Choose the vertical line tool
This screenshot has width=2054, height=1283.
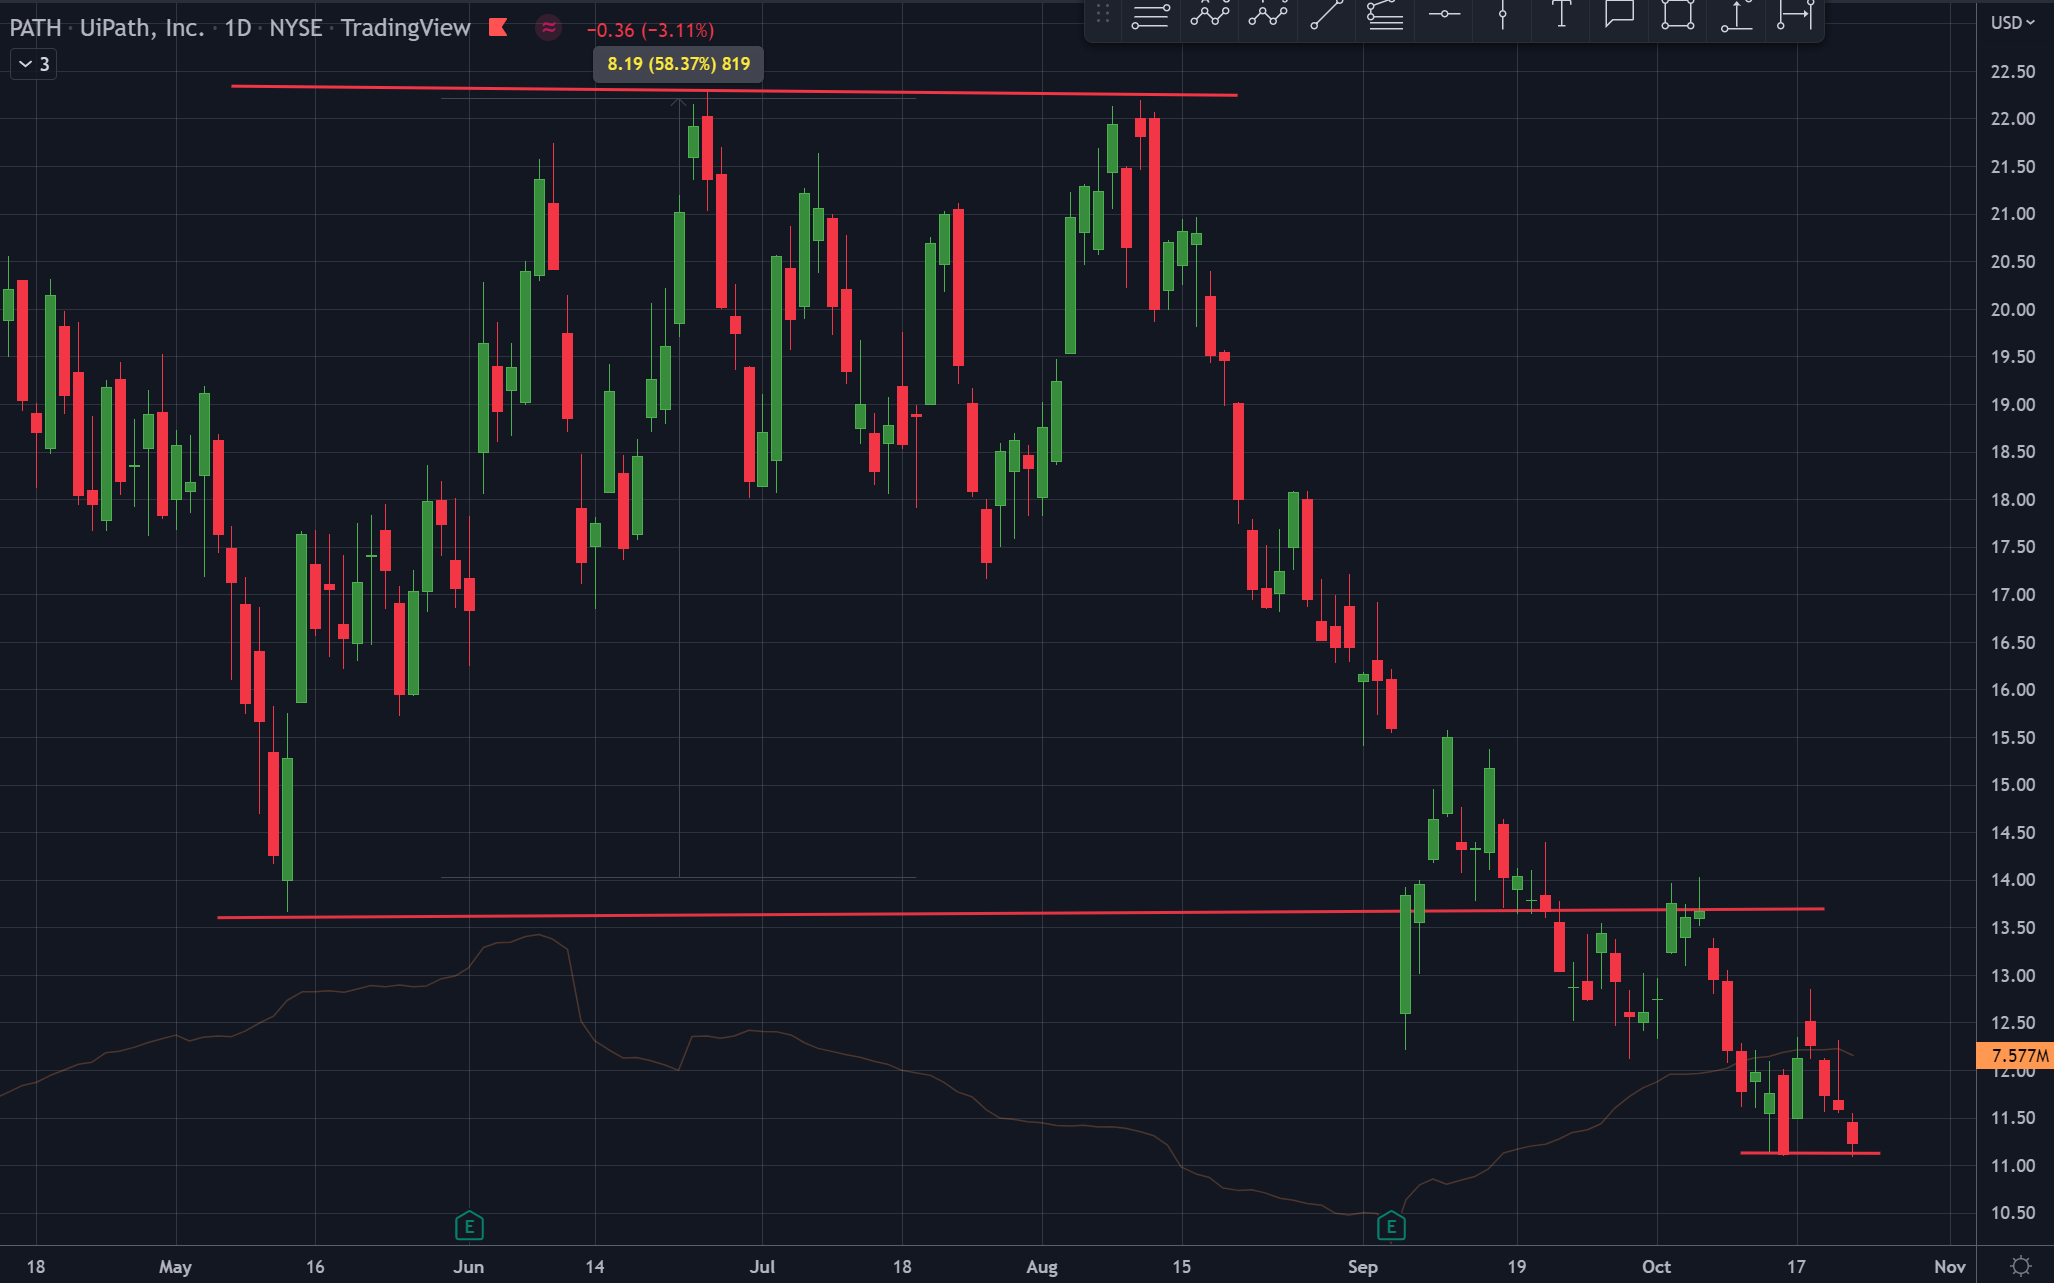tap(1502, 15)
